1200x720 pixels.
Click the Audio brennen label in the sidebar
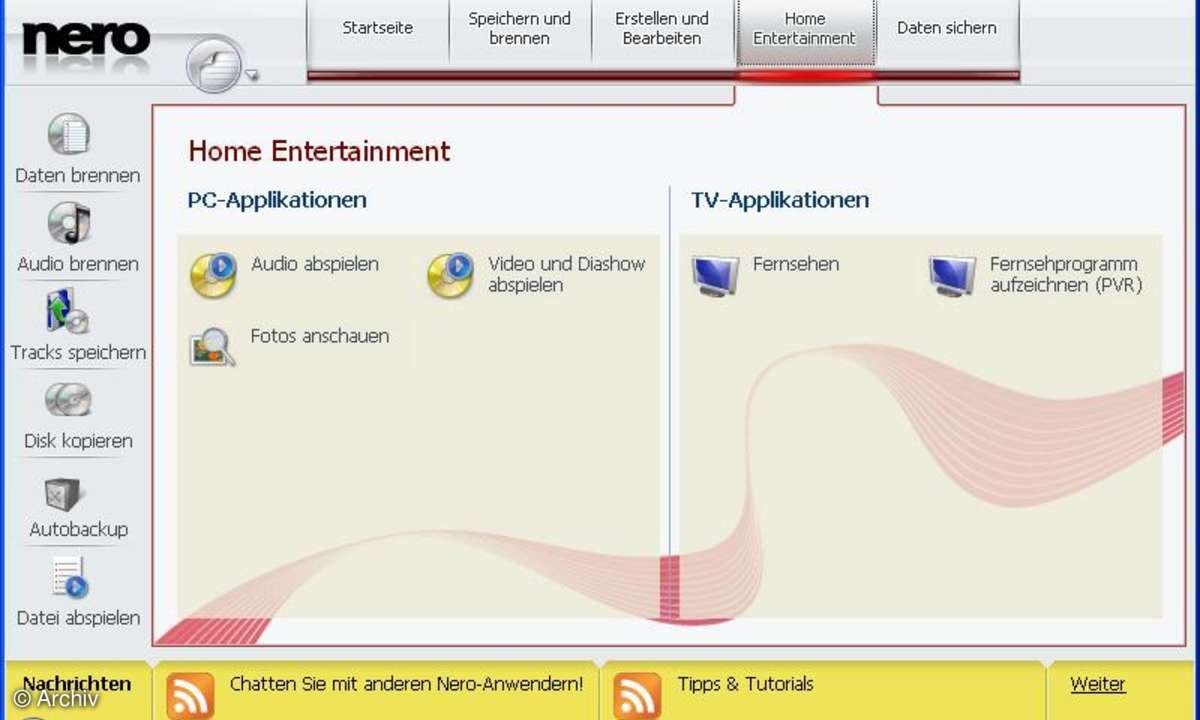tap(78, 264)
